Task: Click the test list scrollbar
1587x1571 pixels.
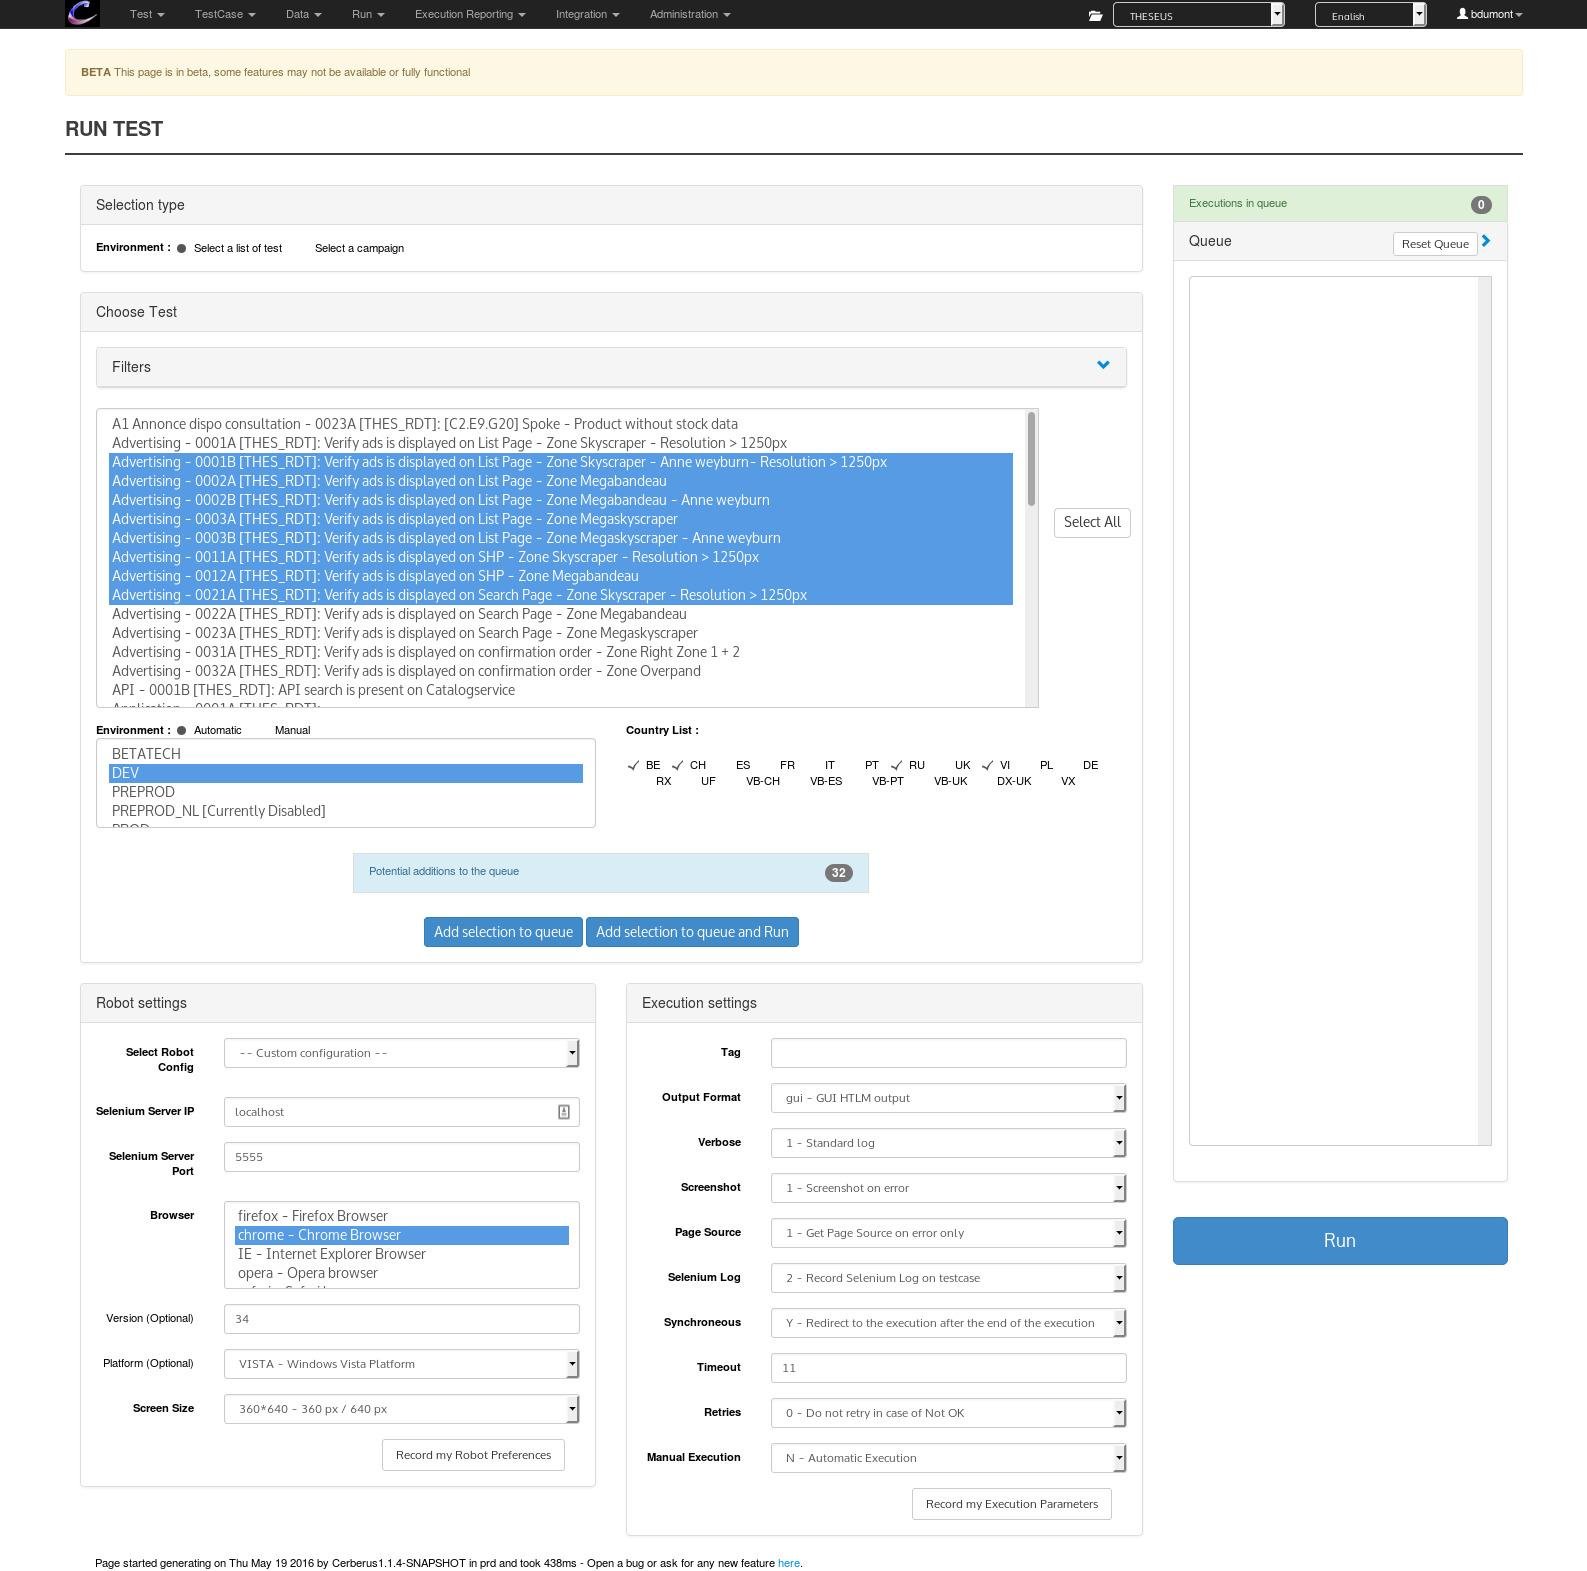Action: coord(1031,459)
